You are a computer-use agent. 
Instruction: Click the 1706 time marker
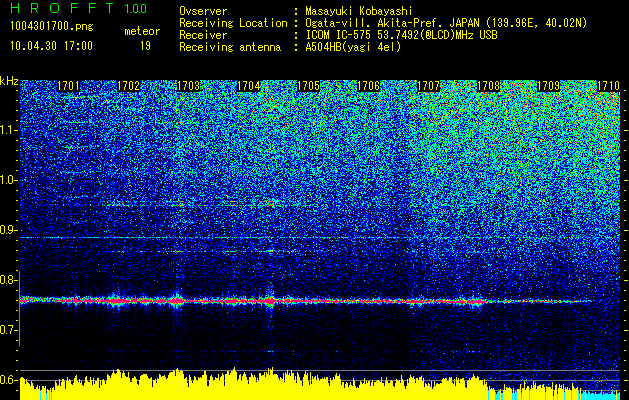point(368,86)
